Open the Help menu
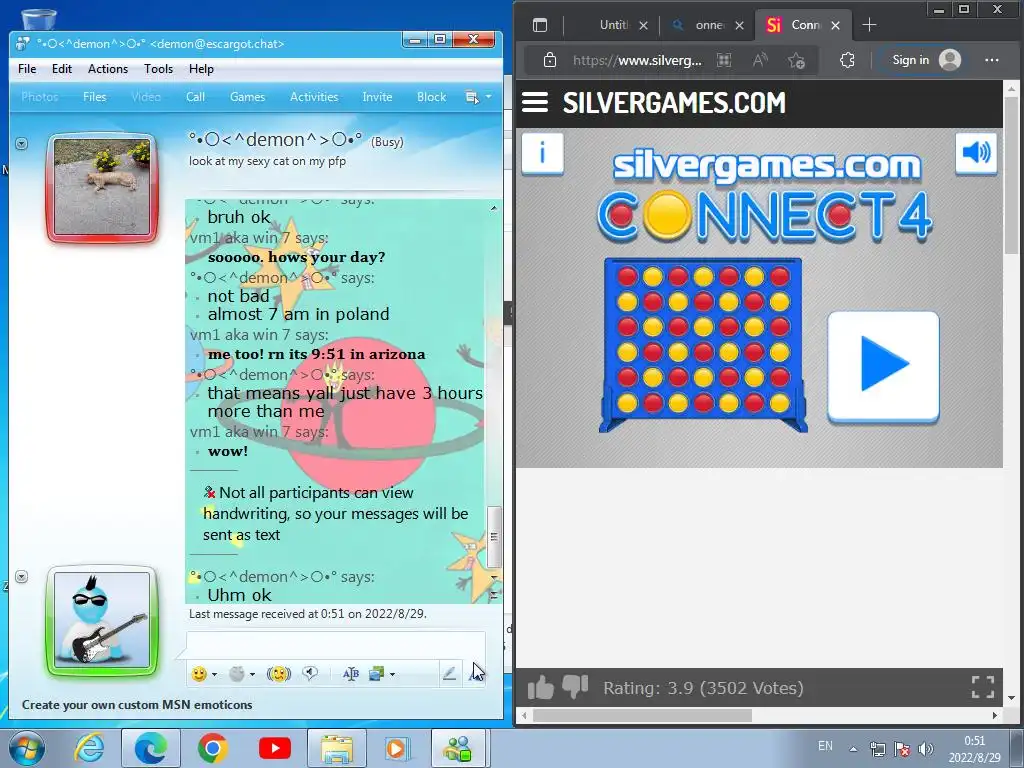The height and width of the screenshot is (768, 1024). point(201,69)
